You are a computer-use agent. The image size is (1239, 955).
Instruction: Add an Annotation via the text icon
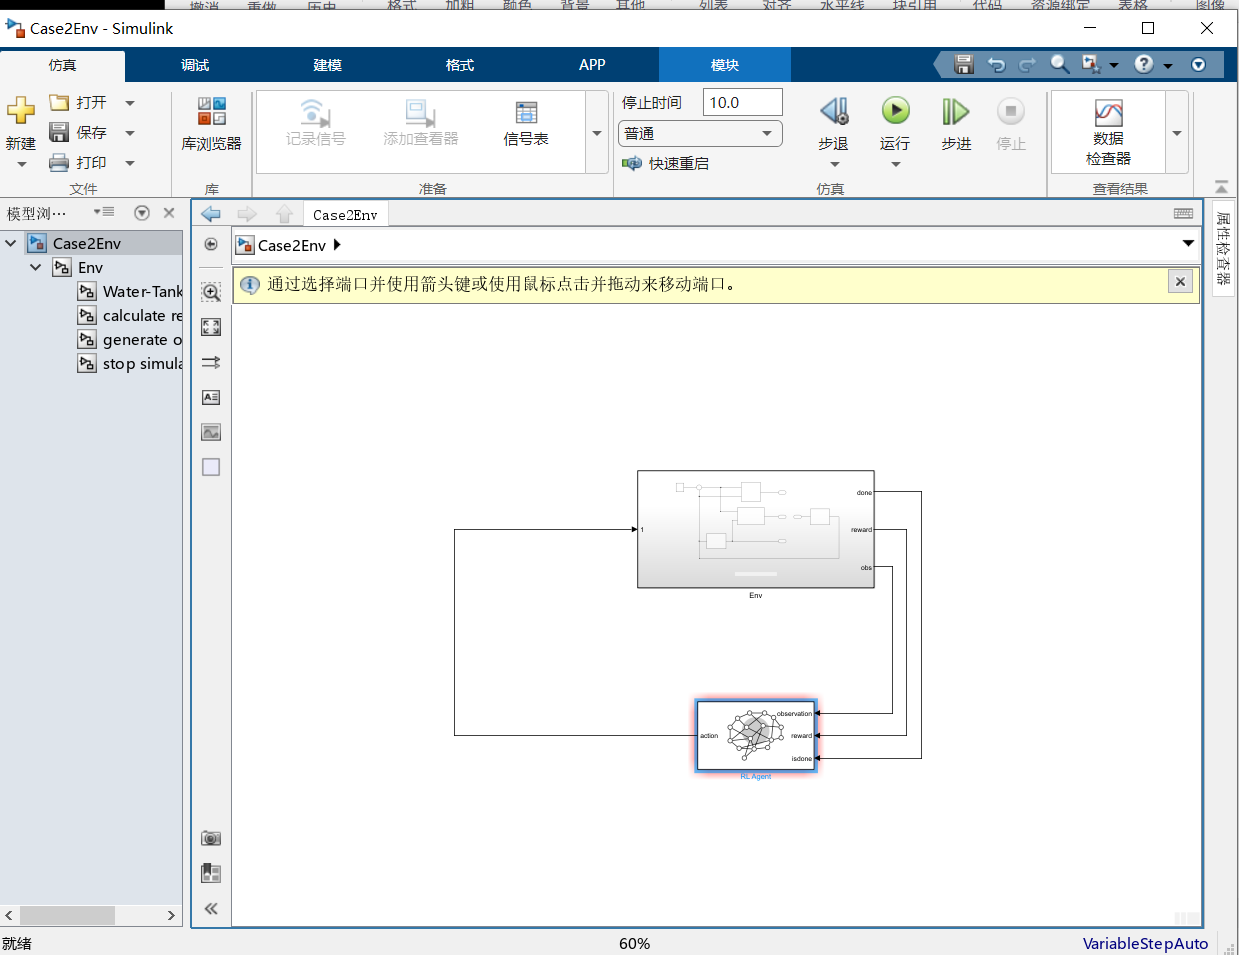pos(211,397)
